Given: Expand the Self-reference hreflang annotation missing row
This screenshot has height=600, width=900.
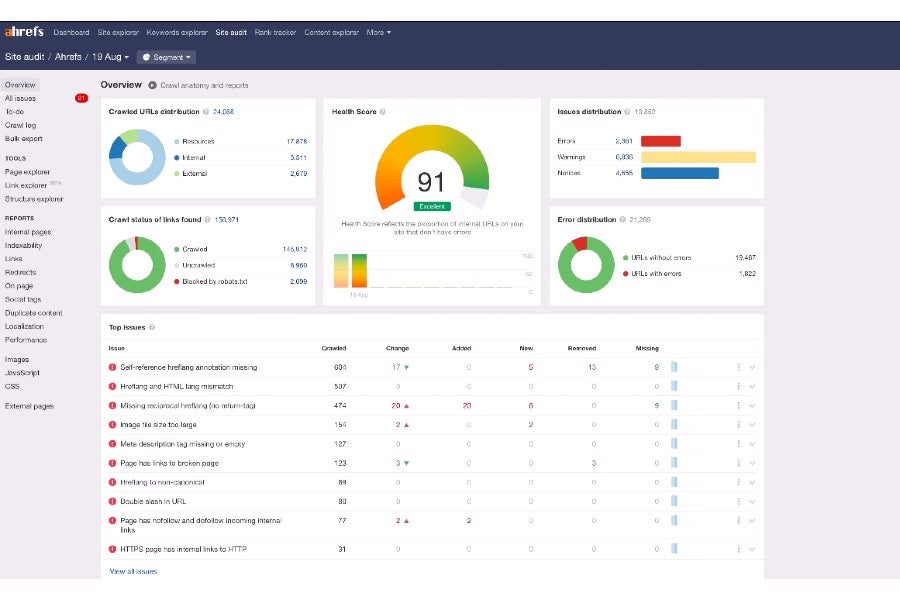Looking at the screenshot, I should click(x=752, y=367).
